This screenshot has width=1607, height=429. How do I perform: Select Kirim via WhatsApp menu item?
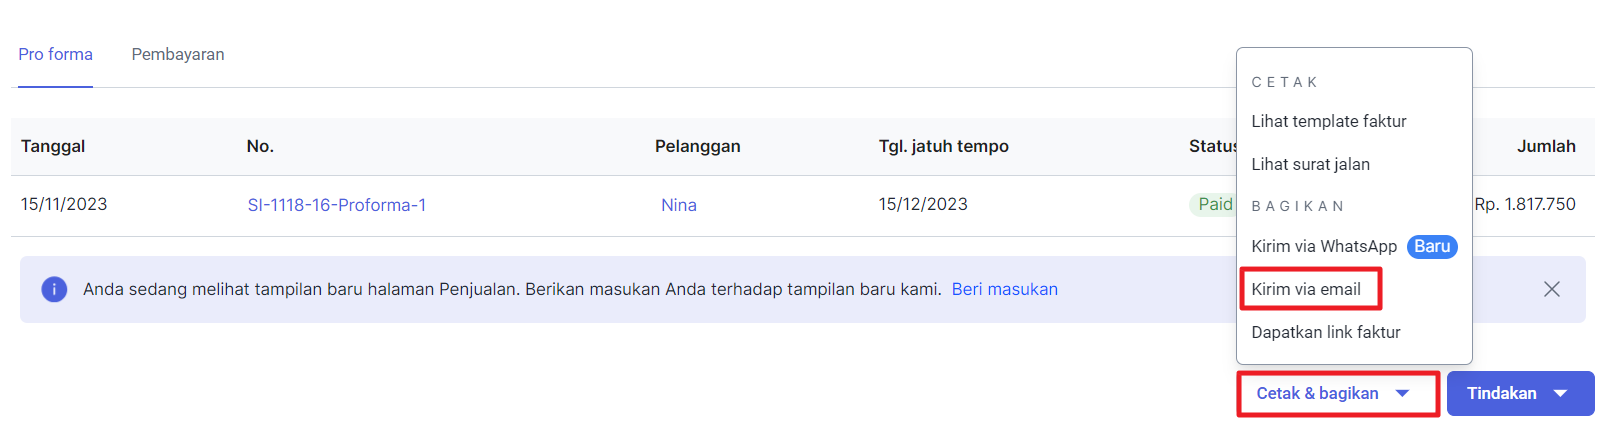1323,246
